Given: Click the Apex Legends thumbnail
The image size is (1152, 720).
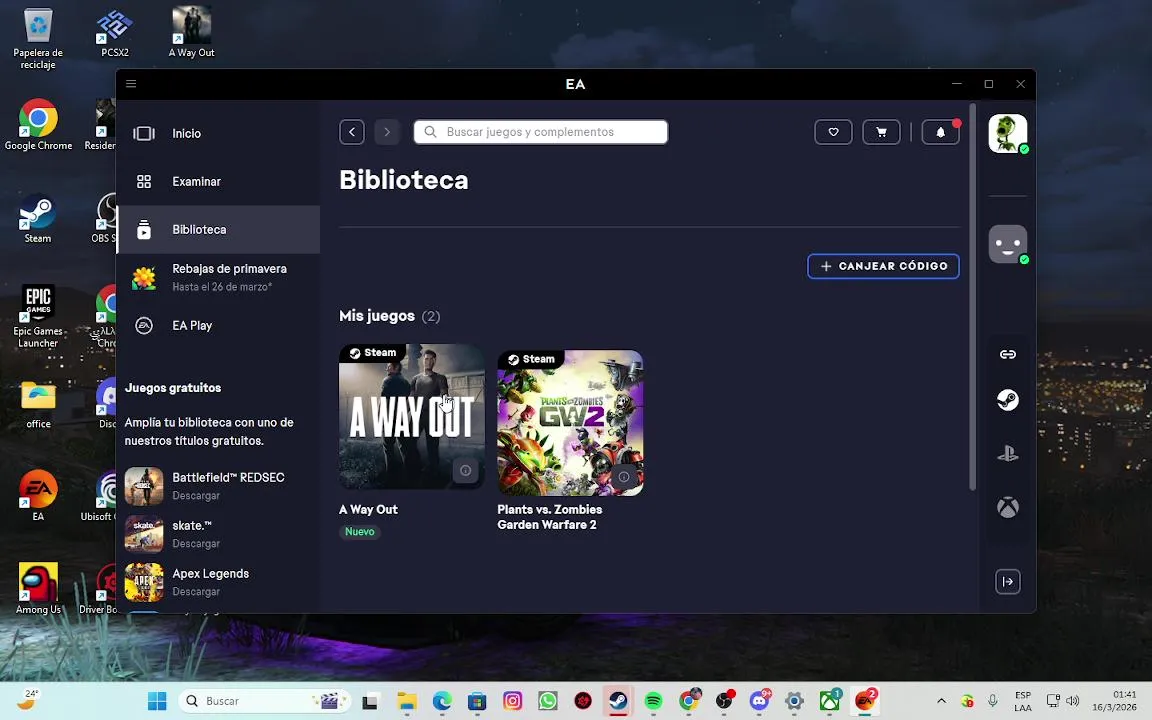Looking at the screenshot, I should [144, 582].
